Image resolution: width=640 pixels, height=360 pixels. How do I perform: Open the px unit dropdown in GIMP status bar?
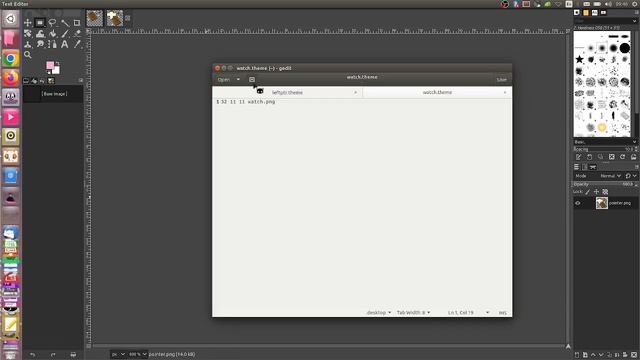point(118,354)
